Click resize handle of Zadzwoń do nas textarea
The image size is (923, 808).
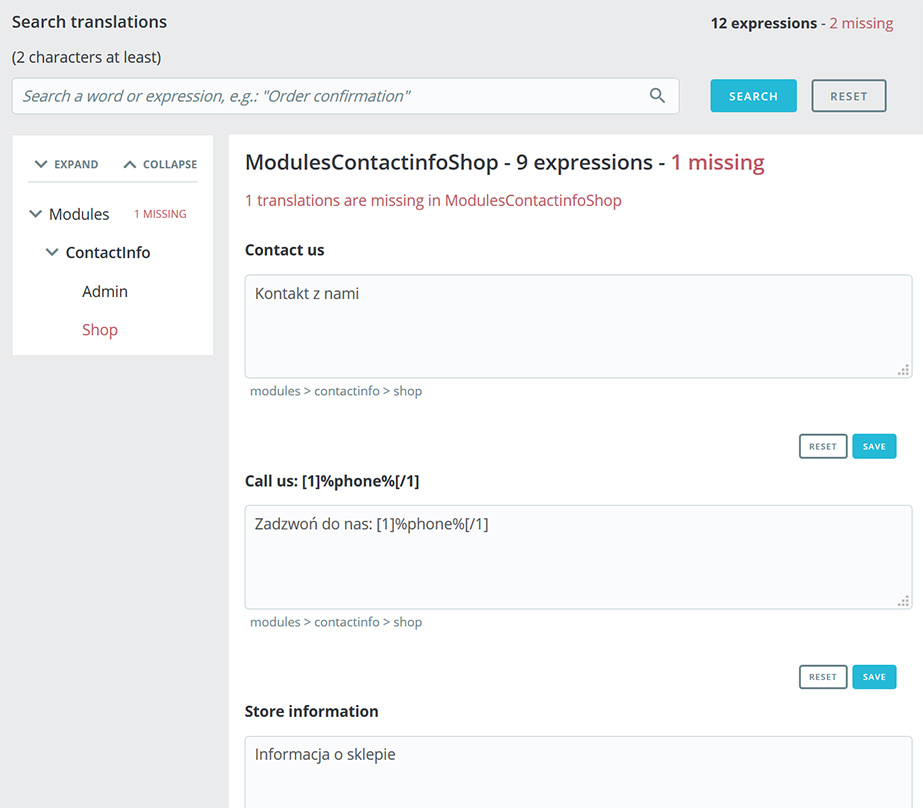tap(904, 601)
